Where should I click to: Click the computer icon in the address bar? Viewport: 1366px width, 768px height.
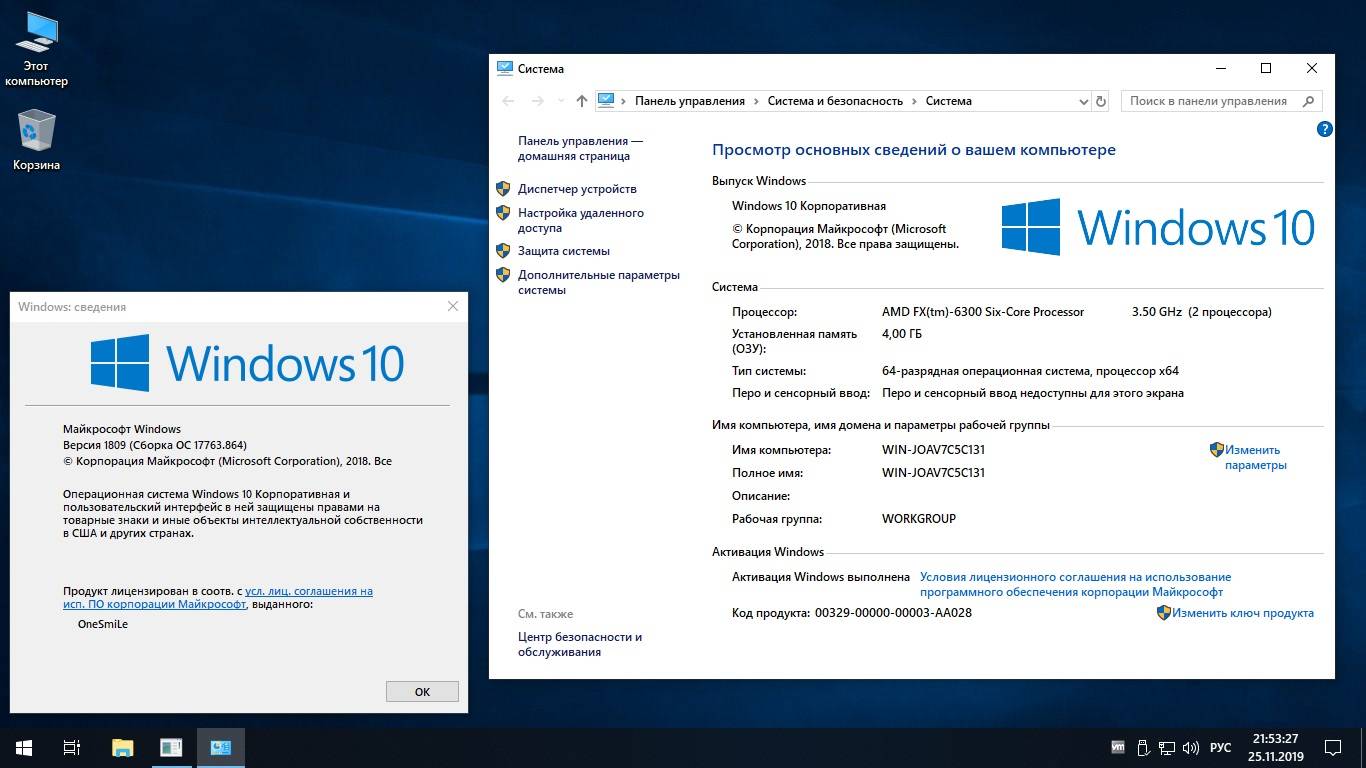point(606,100)
